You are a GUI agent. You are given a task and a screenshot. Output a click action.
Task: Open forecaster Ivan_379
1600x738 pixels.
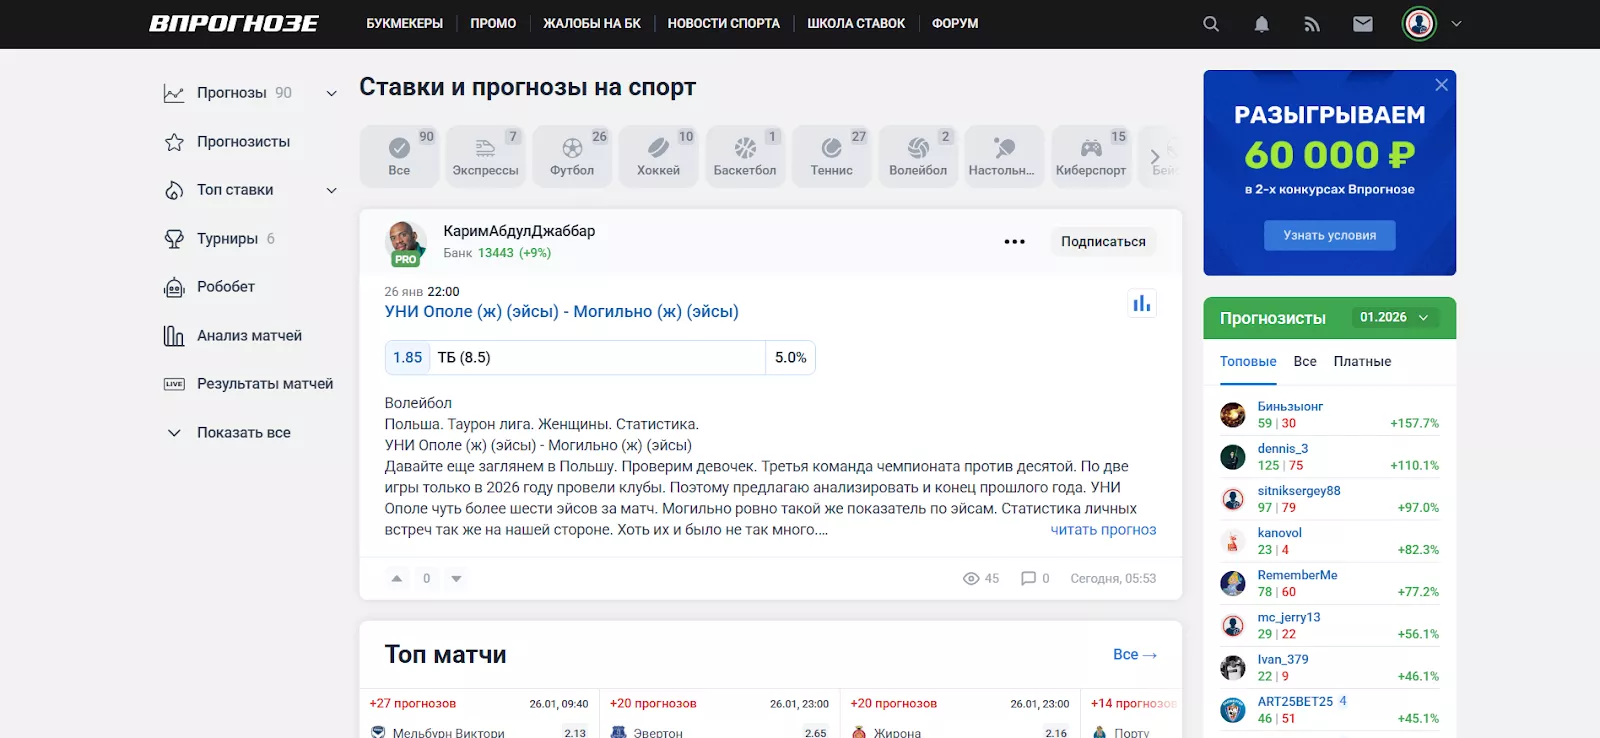click(1283, 659)
